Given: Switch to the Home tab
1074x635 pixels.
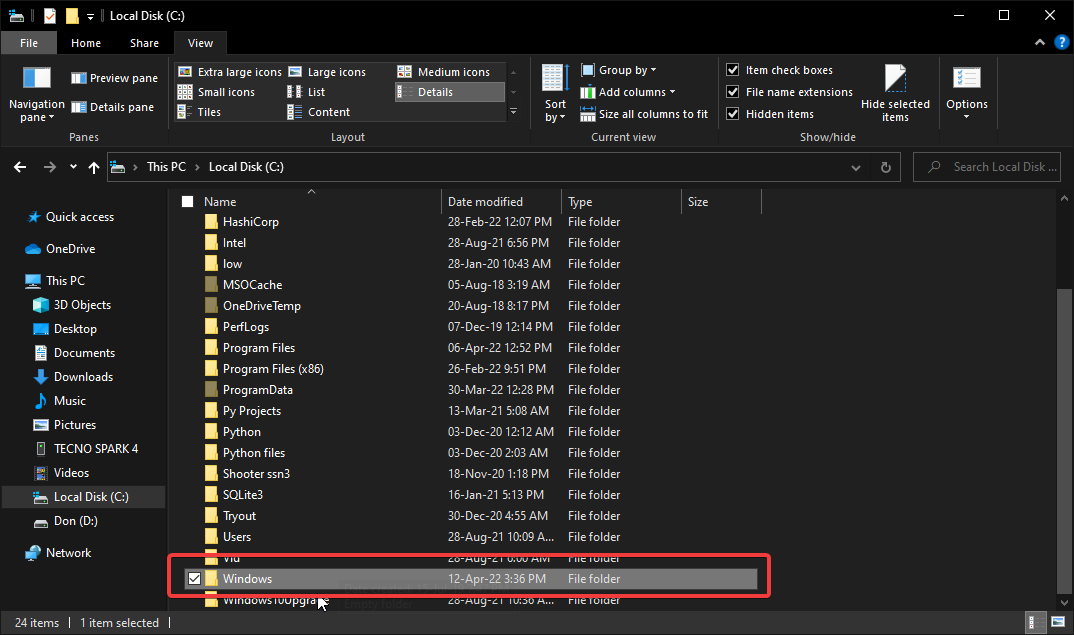Looking at the screenshot, I should point(86,43).
